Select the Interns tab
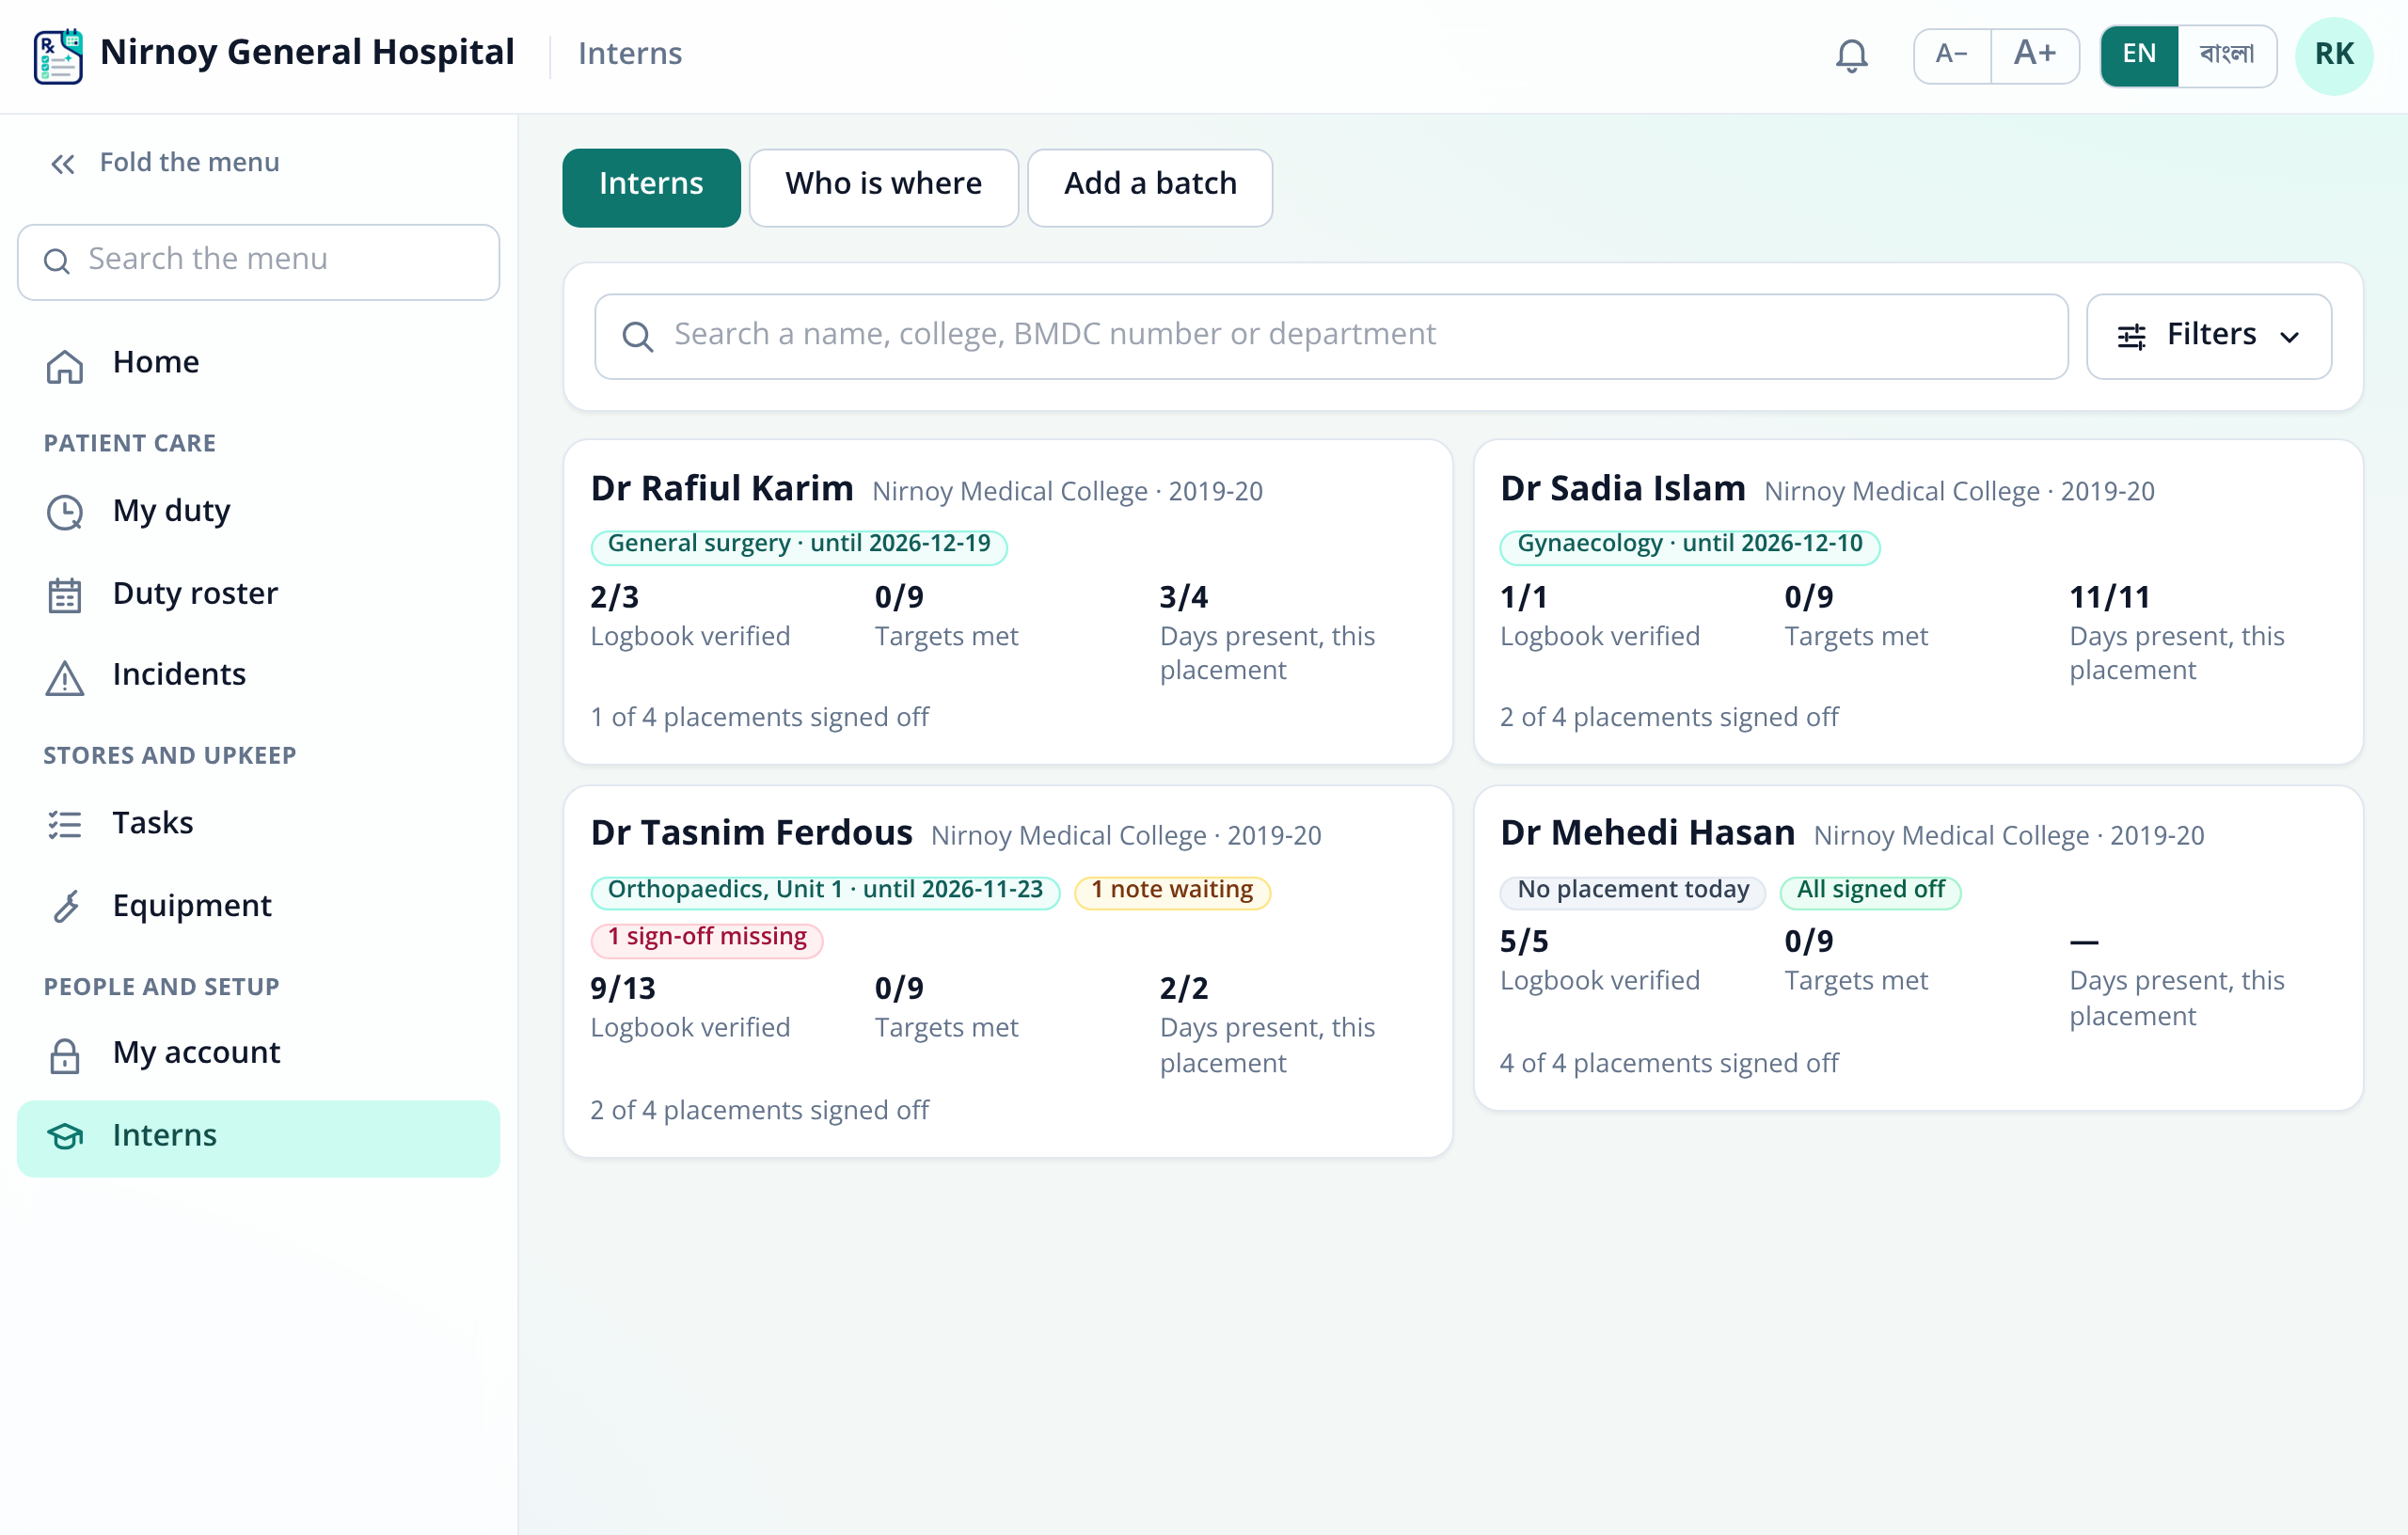 pyautogui.click(x=651, y=187)
